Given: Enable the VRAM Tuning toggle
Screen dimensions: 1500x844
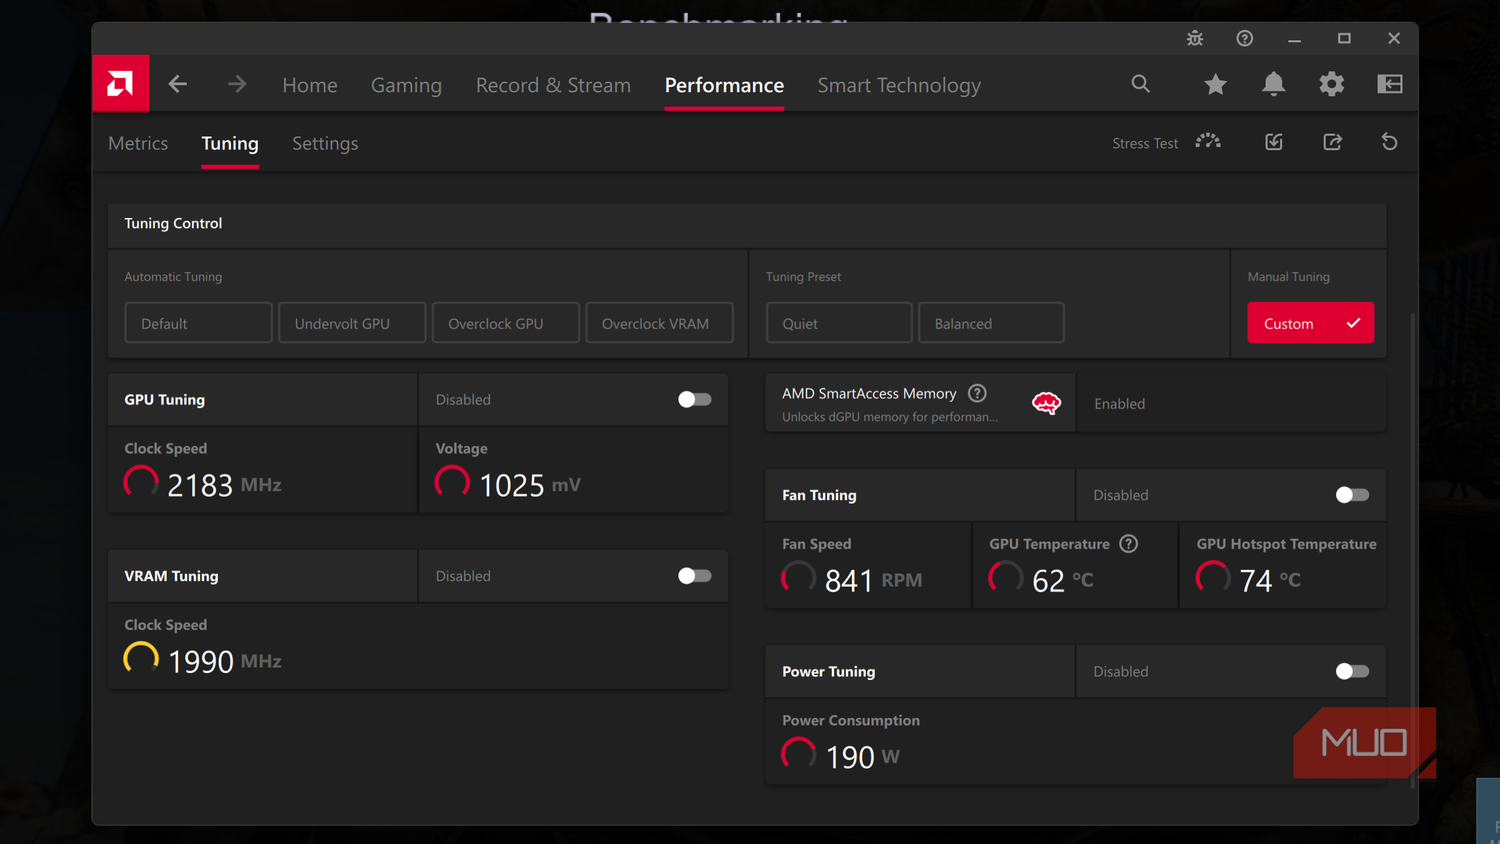Looking at the screenshot, I should tap(694, 576).
